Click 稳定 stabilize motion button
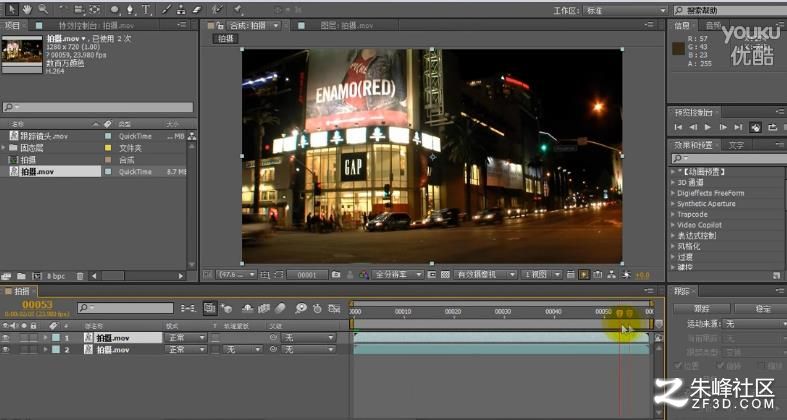Image resolution: width=787 pixels, height=420 pixels. (x=760, y=309)
